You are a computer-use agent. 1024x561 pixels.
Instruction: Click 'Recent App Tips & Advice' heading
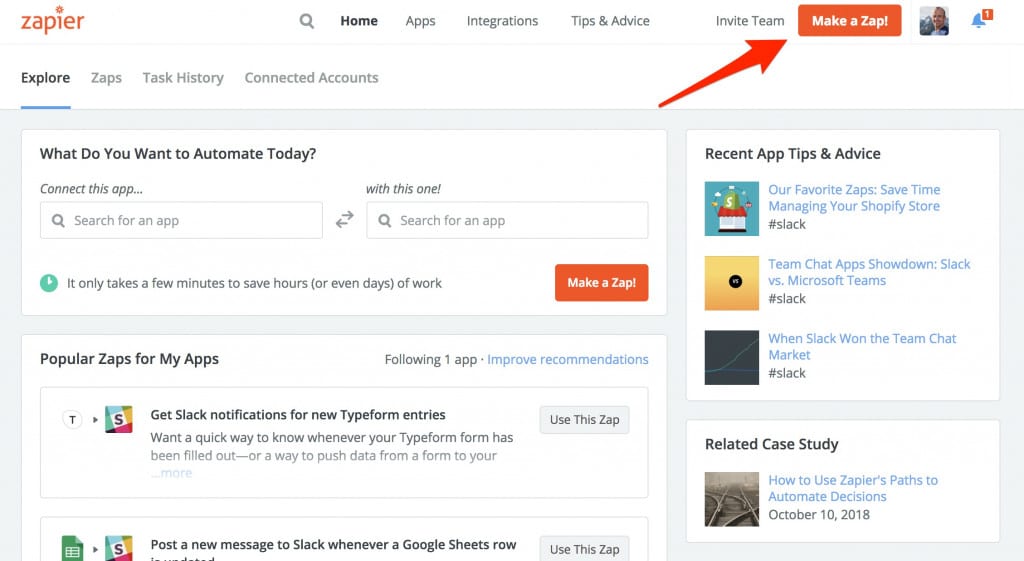pyautogui.click(x=793, y=153)
